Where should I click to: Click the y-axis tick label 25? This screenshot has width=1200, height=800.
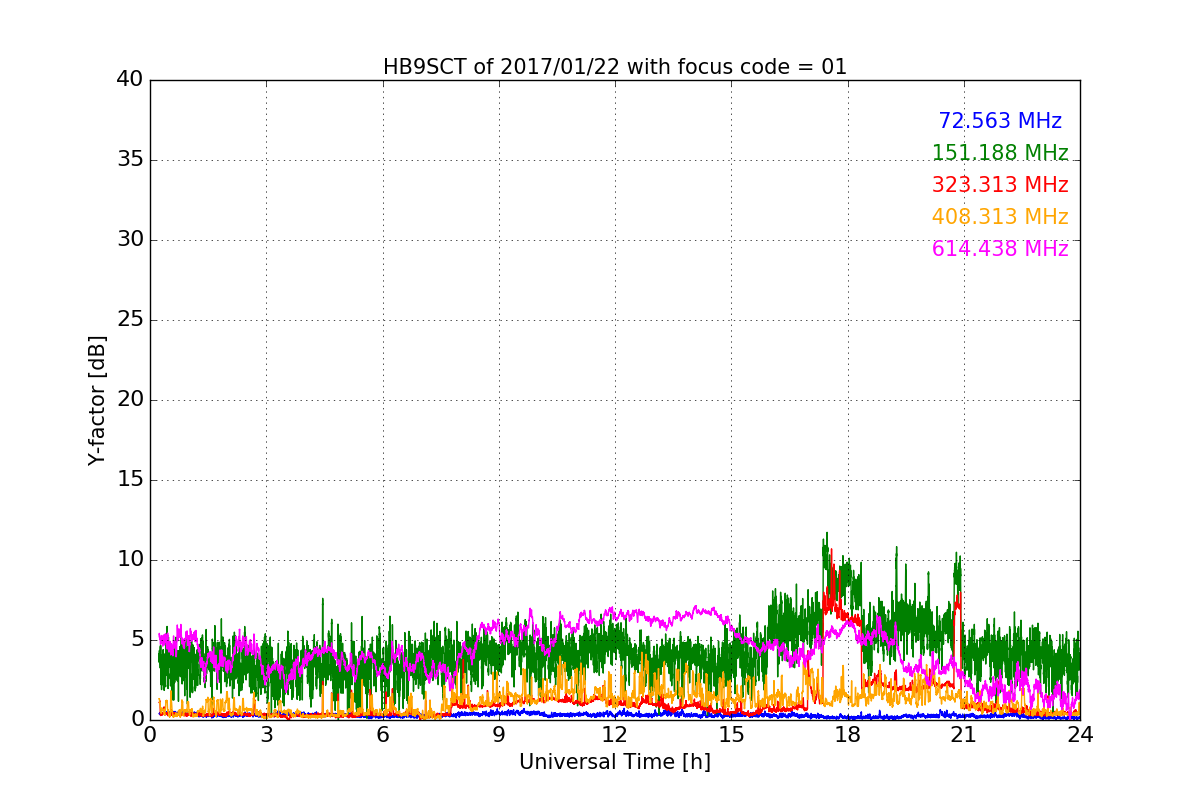click(130, 320)
